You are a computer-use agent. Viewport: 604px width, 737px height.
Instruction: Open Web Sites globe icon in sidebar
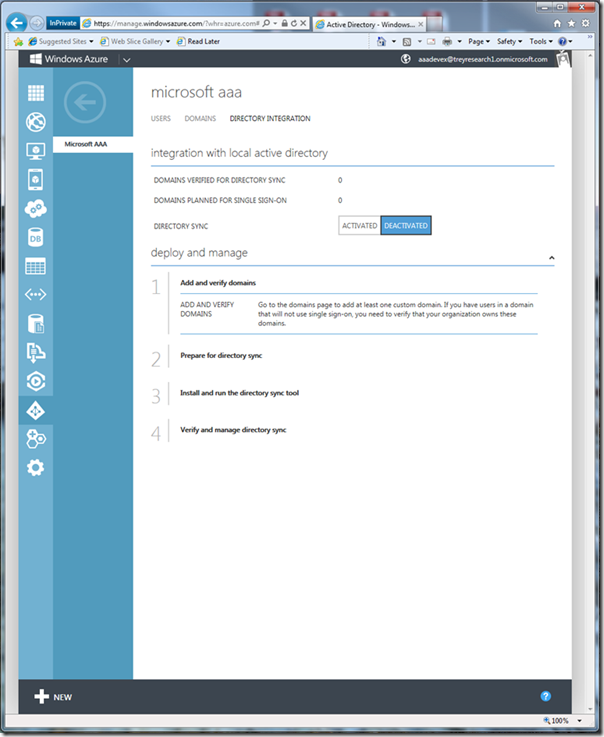coord(36,122)
